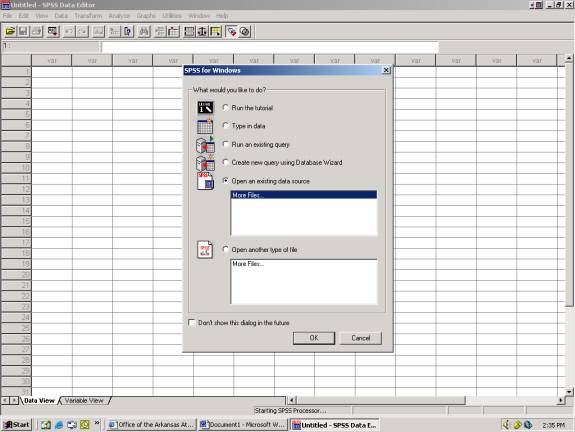This screenshot has height=432, width=575.
Task: Open the Dialog Recall toolbar icon
Action: click(53, 32)
